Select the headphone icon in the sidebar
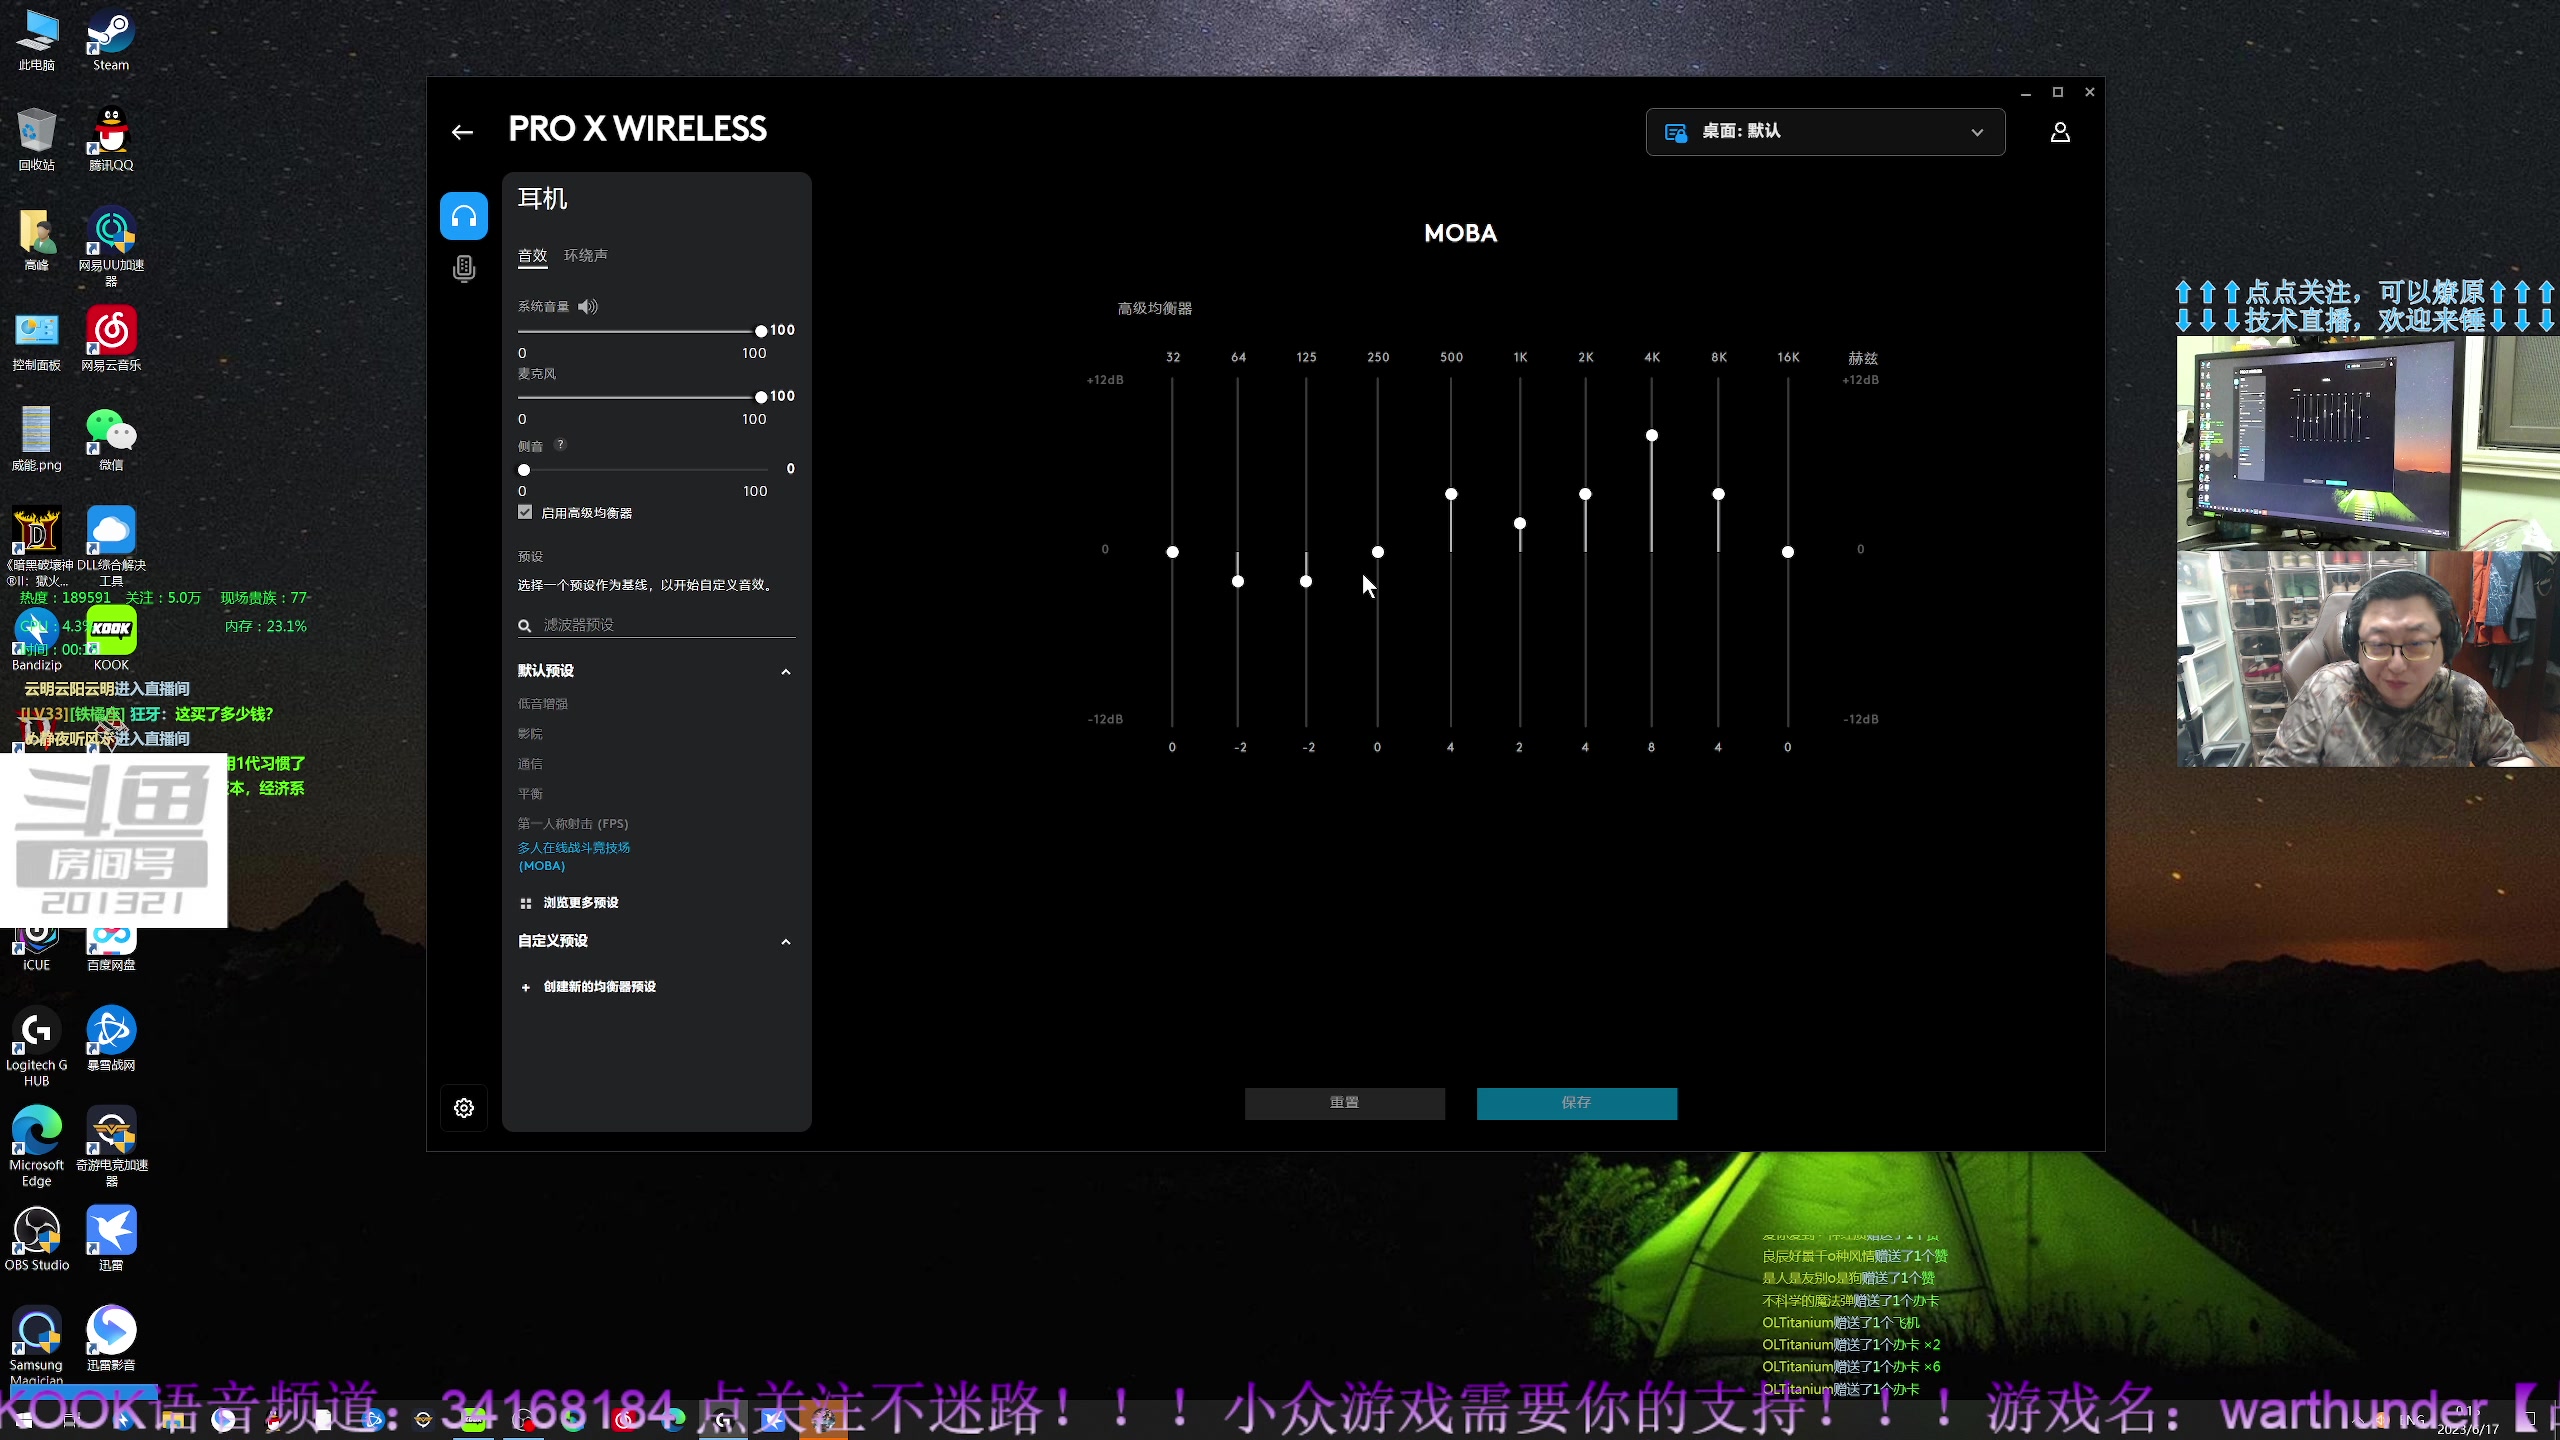 [464, 216]
